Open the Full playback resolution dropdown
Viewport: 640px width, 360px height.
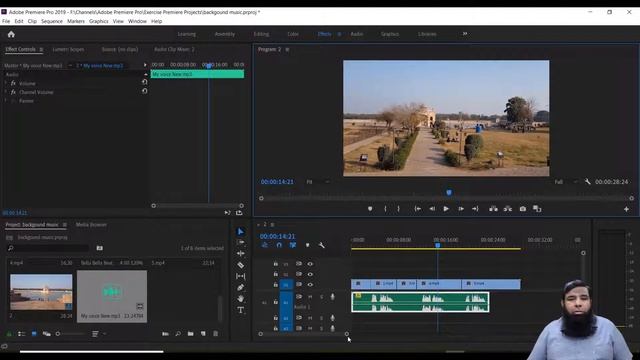click(x=566, y=182)
